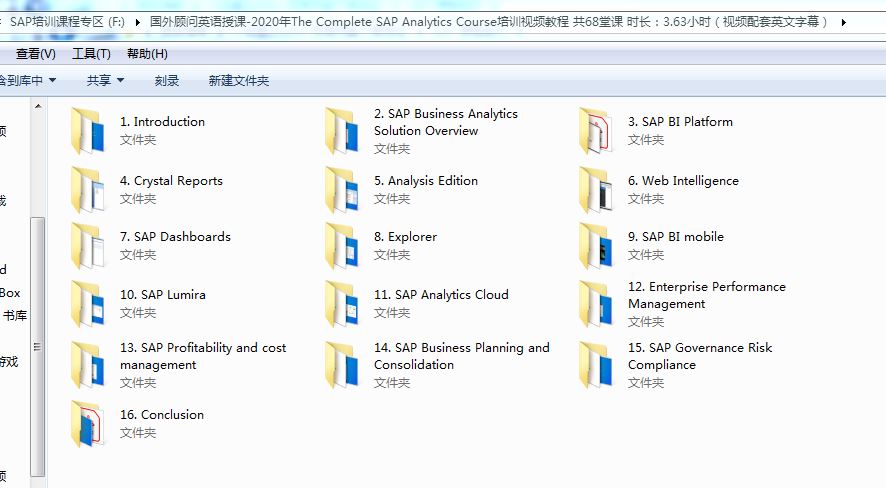Viewport: 886px width, 488px height.
Task: Click the '7. SAP Dashboards' label
Action: coord(175,237)
